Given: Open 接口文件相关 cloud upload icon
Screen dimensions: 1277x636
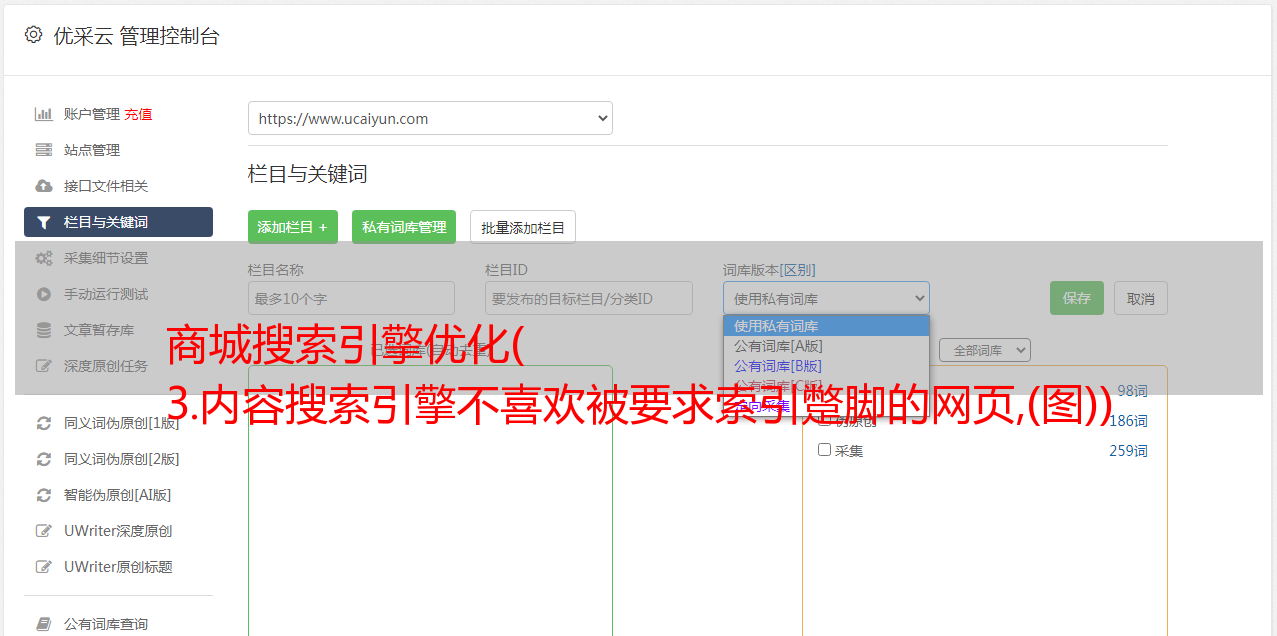Looking at the screenshot, I should [43, 186].
